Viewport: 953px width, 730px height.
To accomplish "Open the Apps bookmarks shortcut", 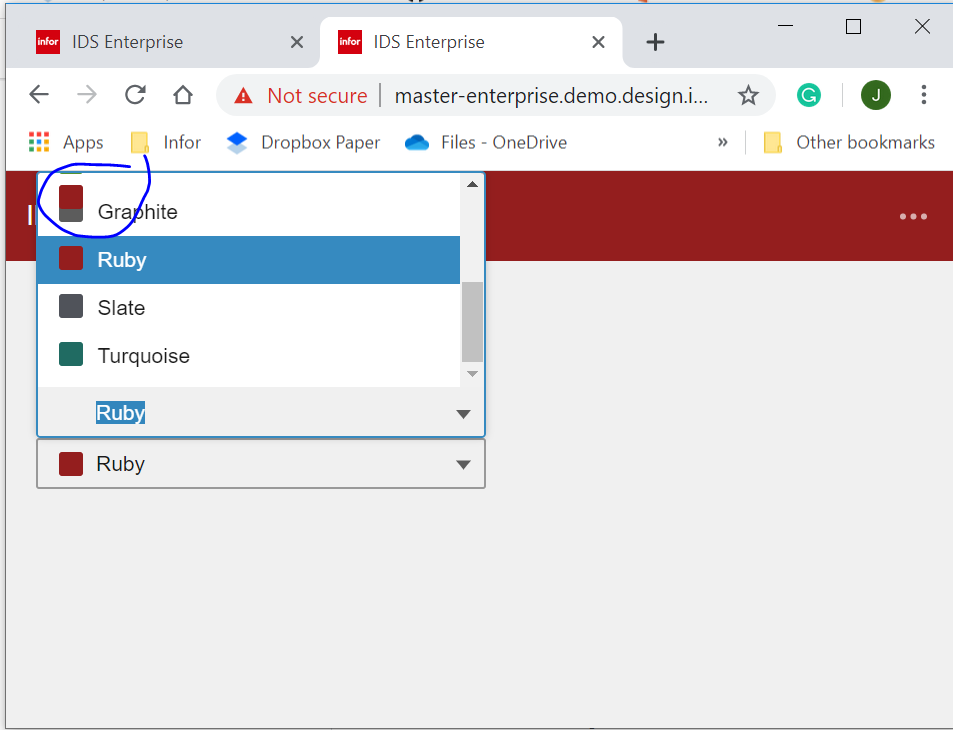I will click(x=66, y=142).
